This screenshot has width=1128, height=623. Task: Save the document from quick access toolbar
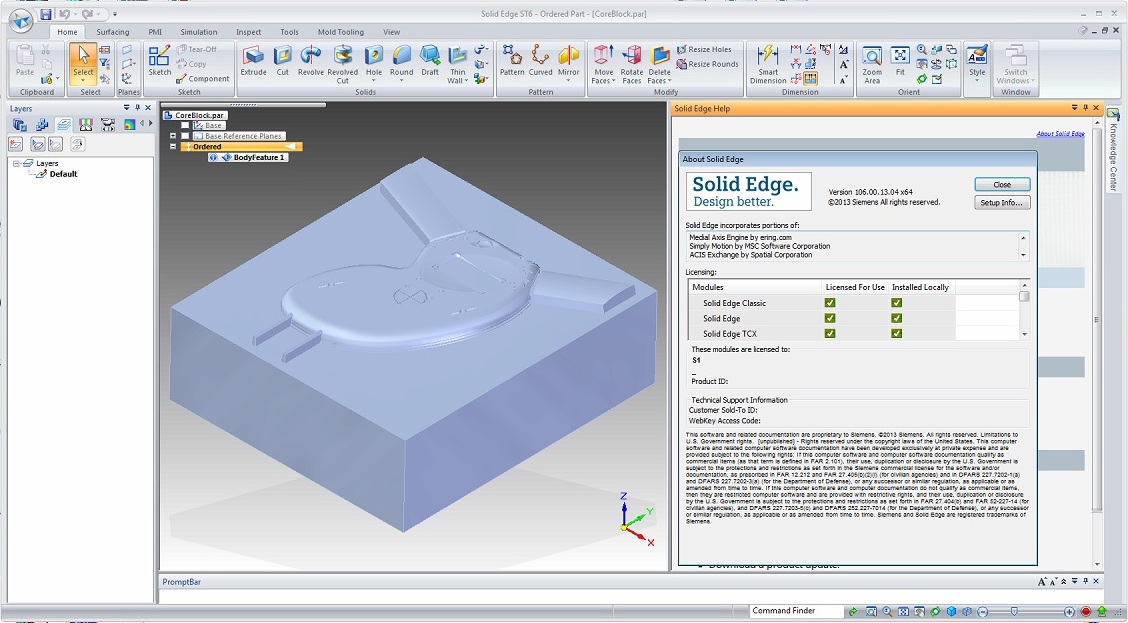pyautogui.click(x=46, y=14)
